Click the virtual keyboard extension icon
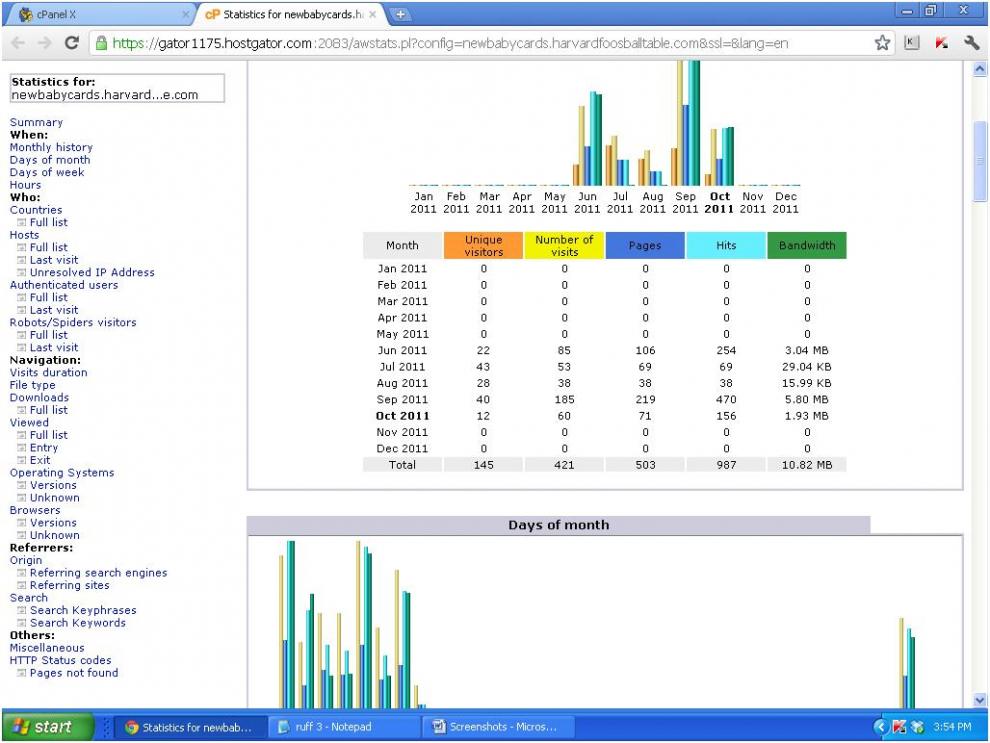This screenshot has height=743, width=990. coord(912,43)
